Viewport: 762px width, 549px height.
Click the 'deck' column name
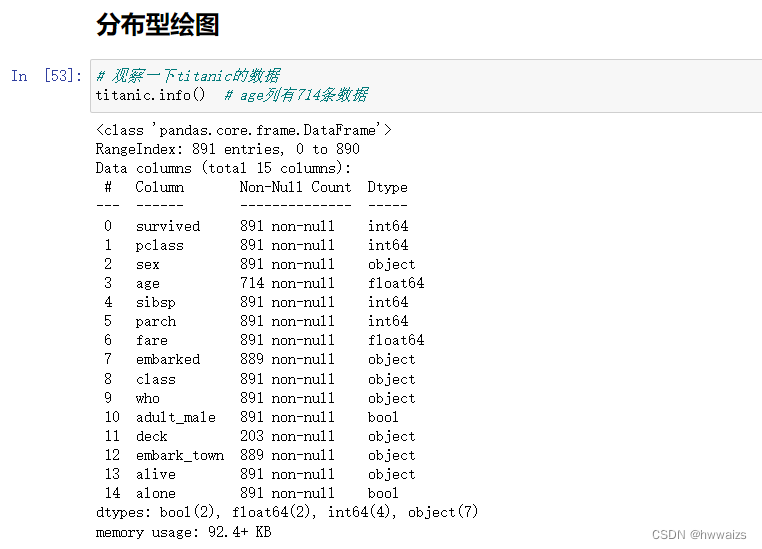point(151,436)
